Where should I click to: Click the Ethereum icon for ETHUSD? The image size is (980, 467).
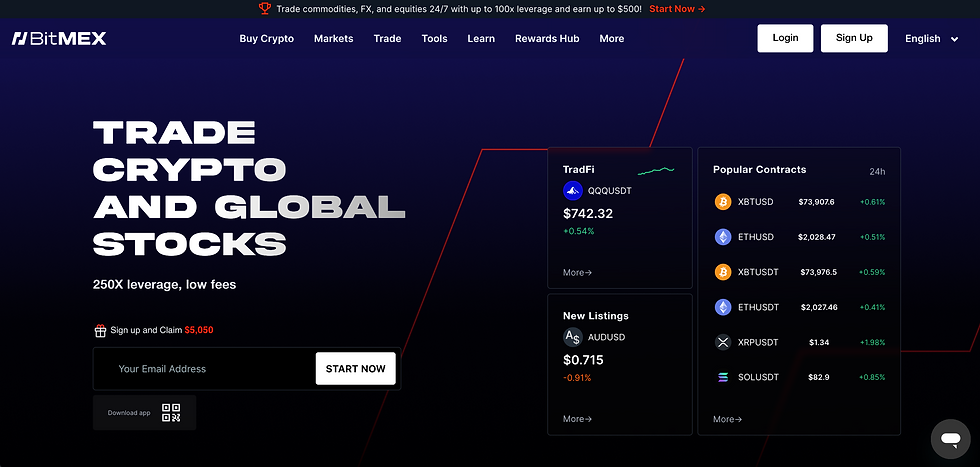point(723,237)
